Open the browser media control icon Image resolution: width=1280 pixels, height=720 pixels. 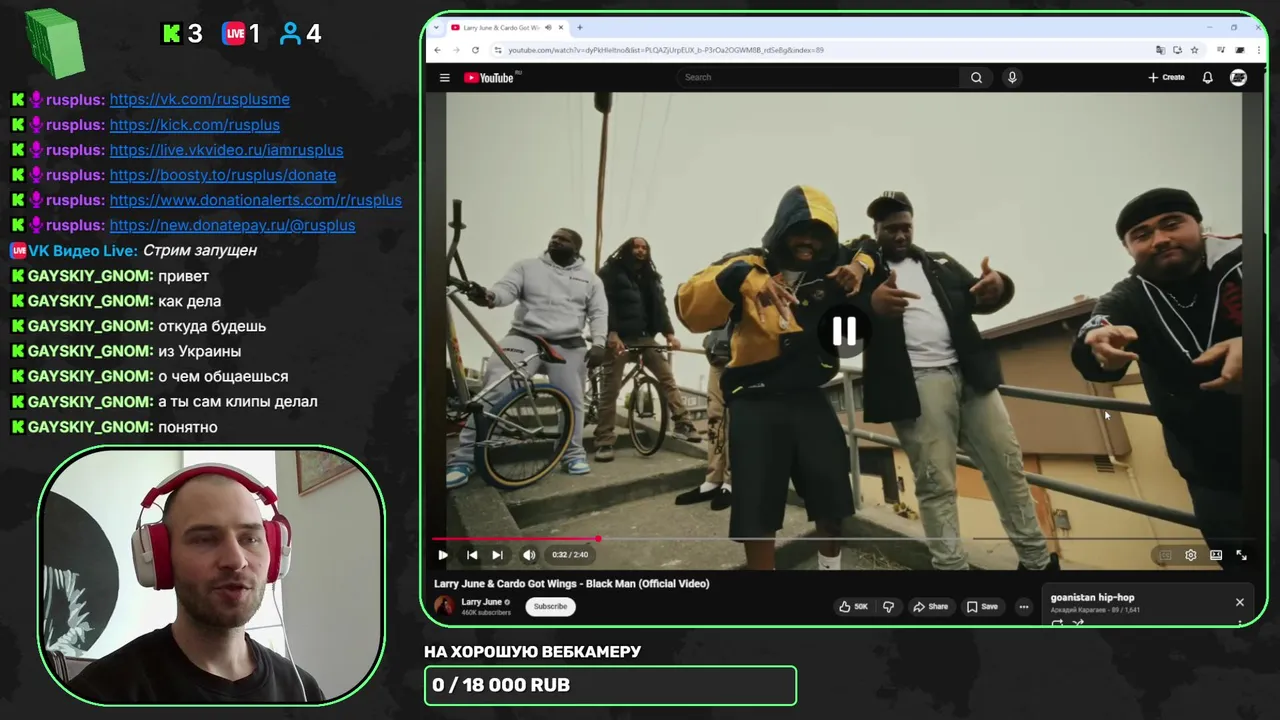point(1222,50)
